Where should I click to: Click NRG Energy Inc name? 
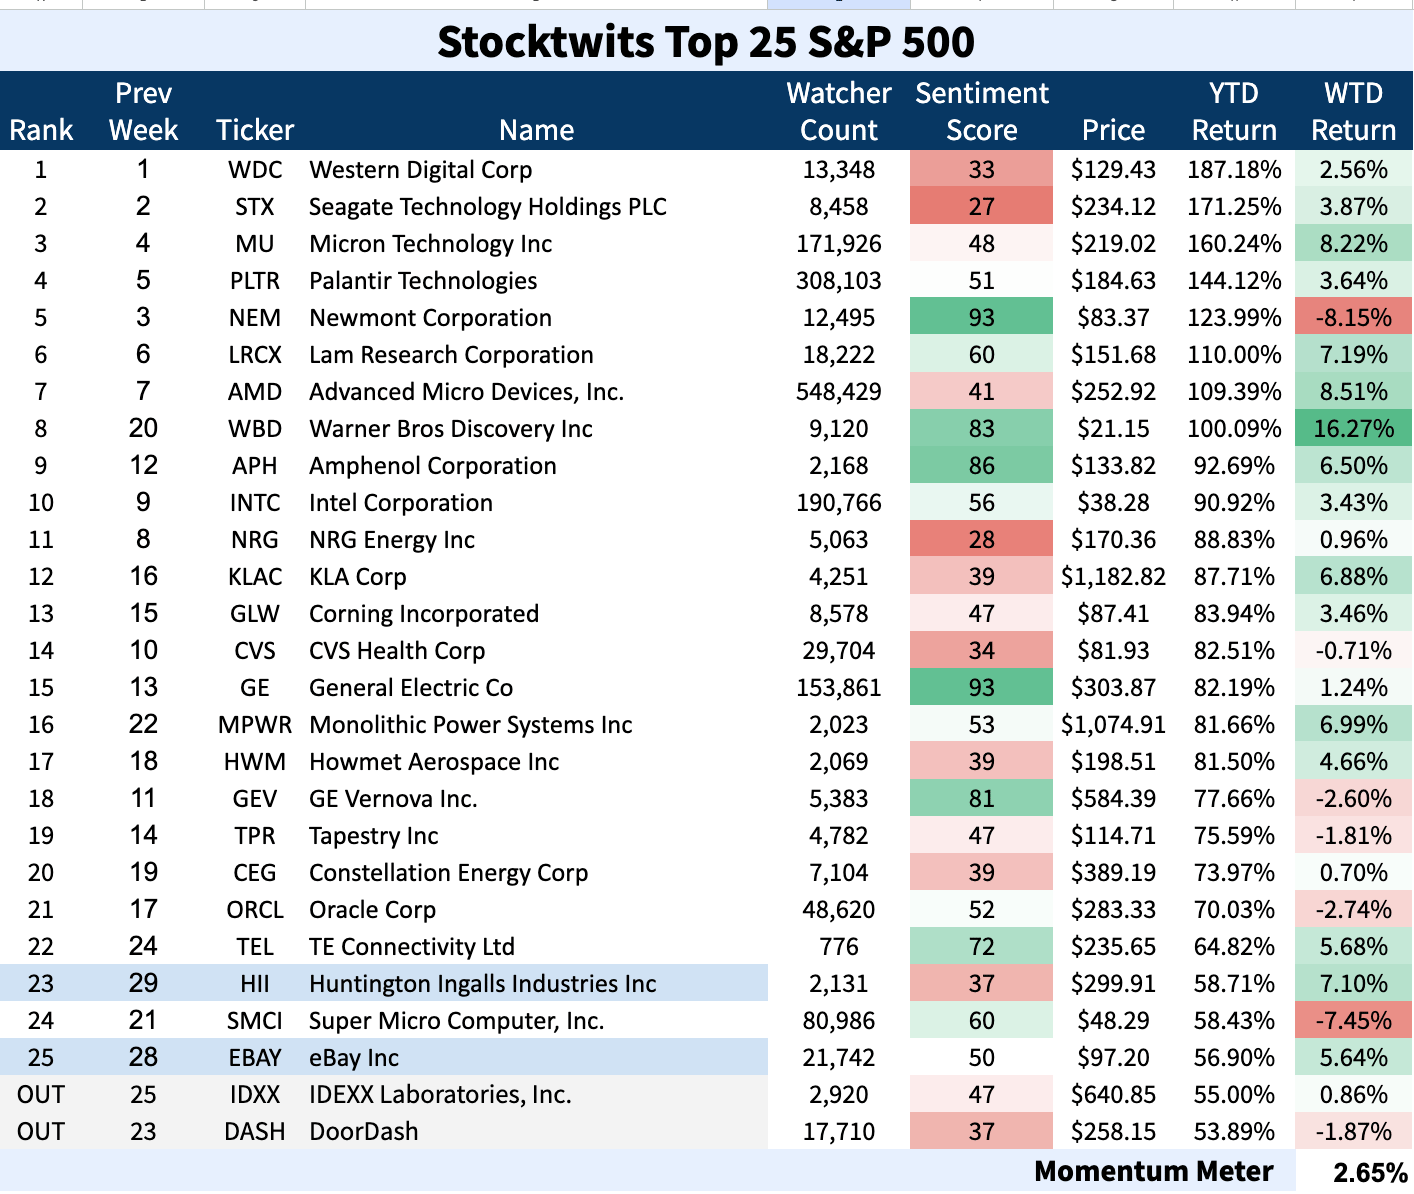[392, 540]
